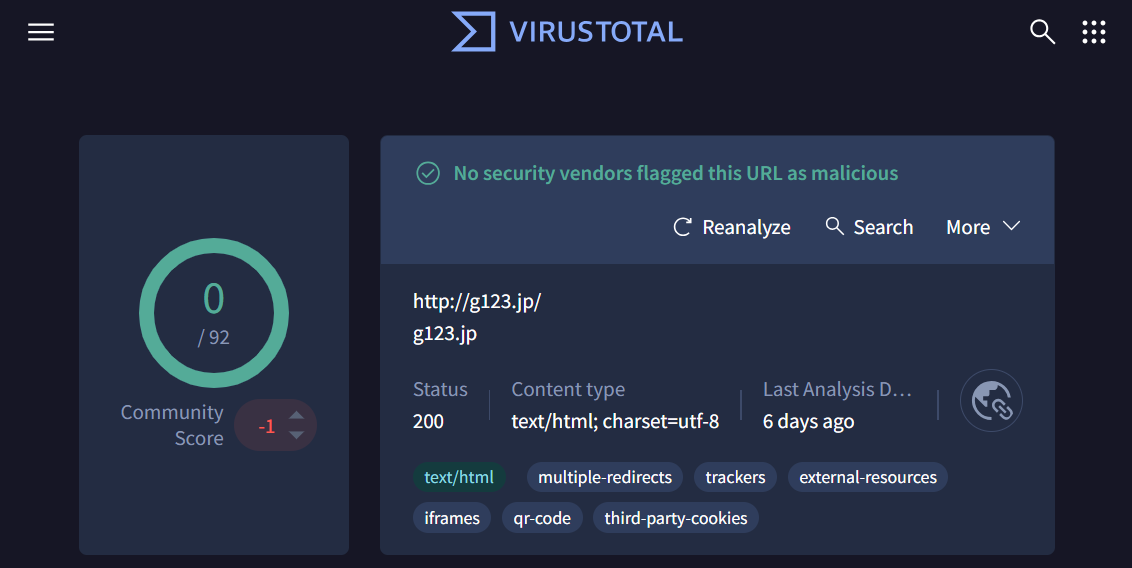Viewport: 1132px width, 568px height.
Task: Open the apps grid menu
Action: 1094,32
